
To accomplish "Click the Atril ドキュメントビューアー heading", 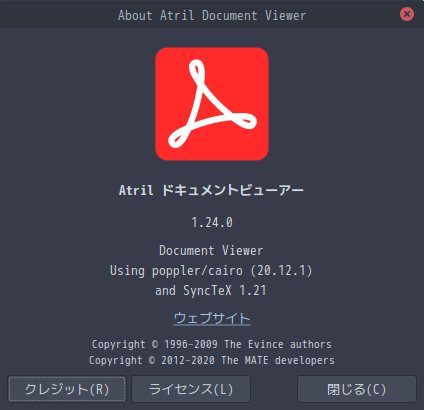I will pyautogui.click(x=211, y=190).
